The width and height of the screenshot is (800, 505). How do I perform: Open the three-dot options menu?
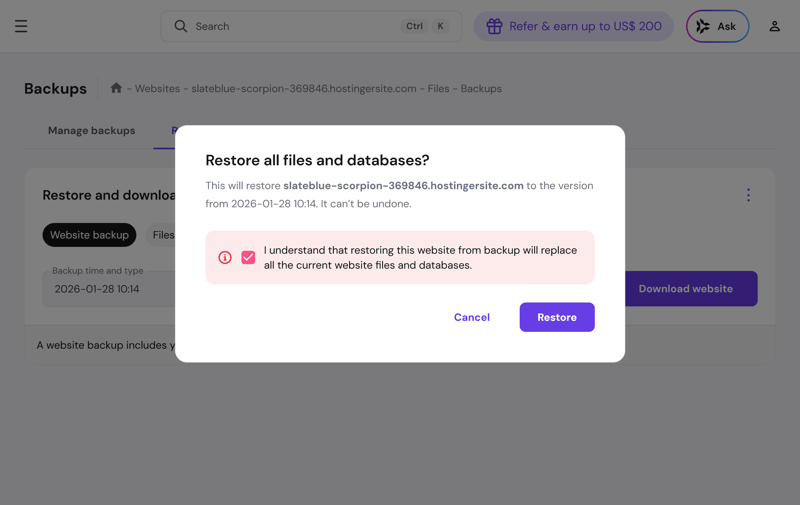pyautogui.click(x=748, y=195)
